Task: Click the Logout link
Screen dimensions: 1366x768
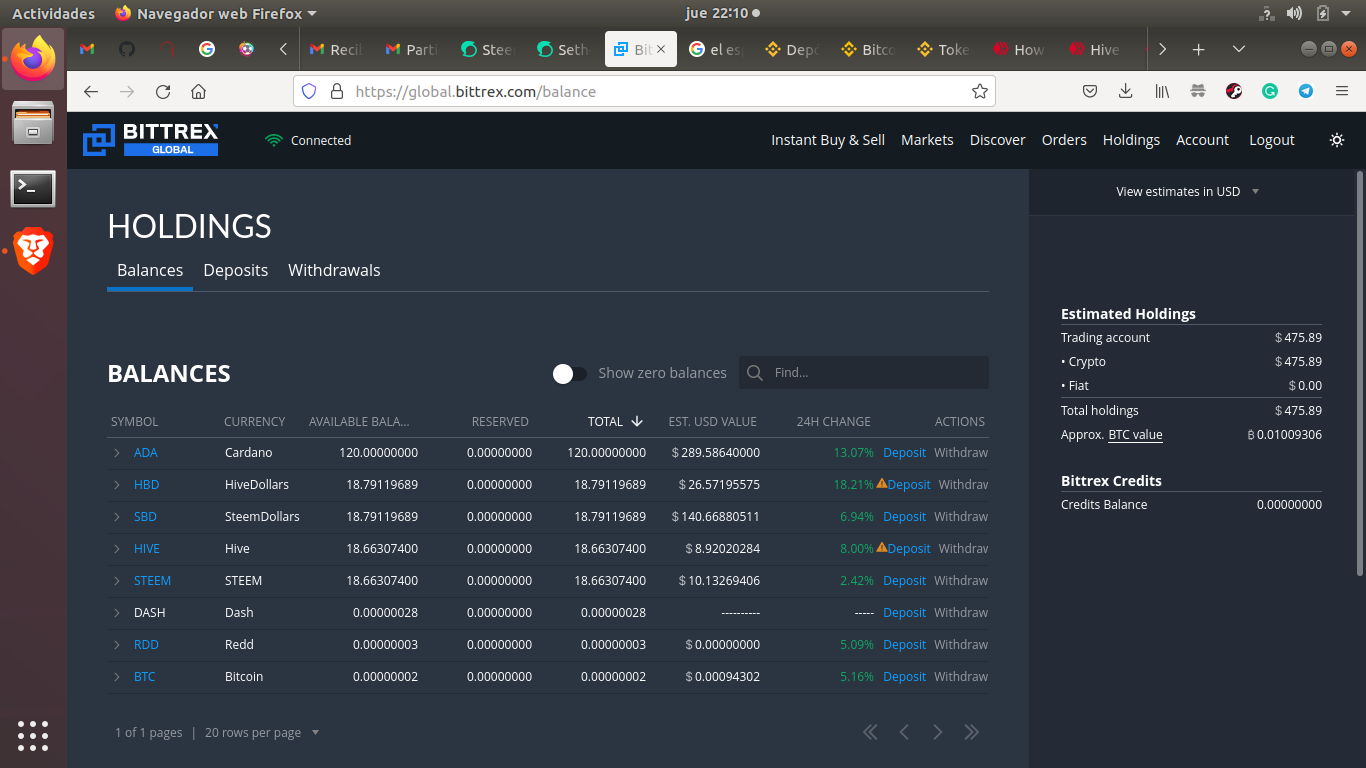Action: (x=1272, y=140)
